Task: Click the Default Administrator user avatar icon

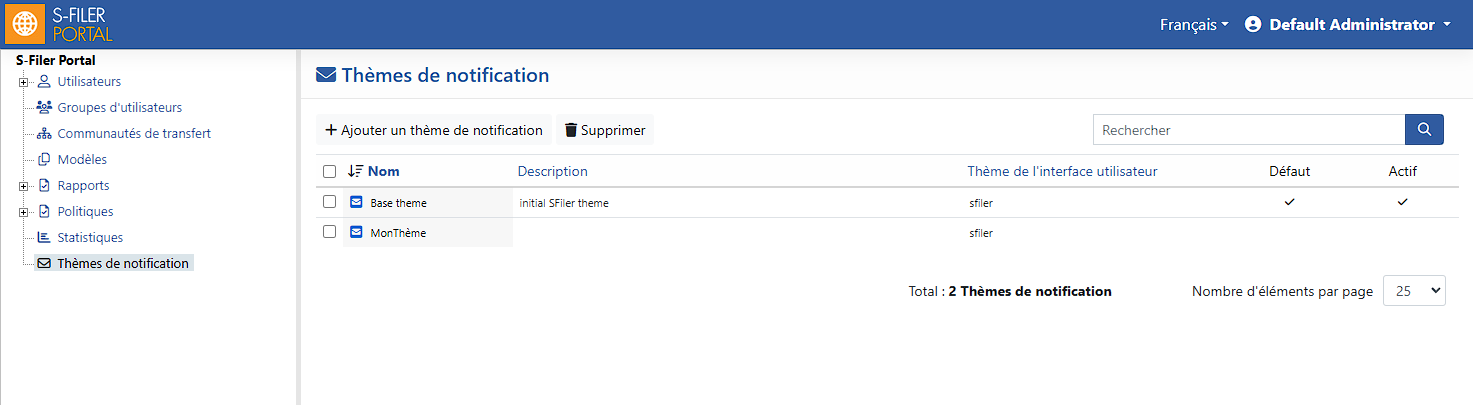Action: pyautogui.click(x=1253, y=24)
